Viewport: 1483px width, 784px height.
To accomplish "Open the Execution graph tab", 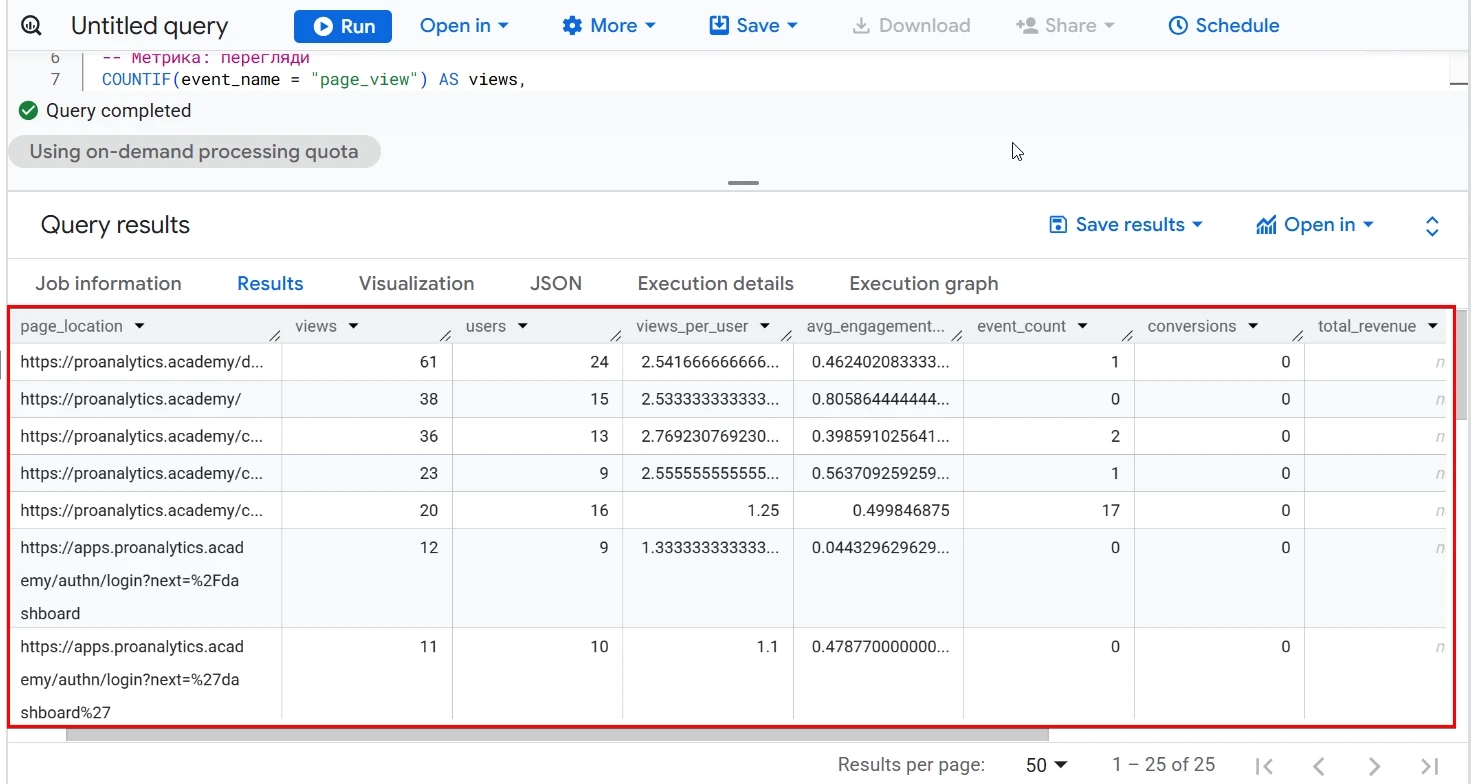I will (x=923, y=283).
